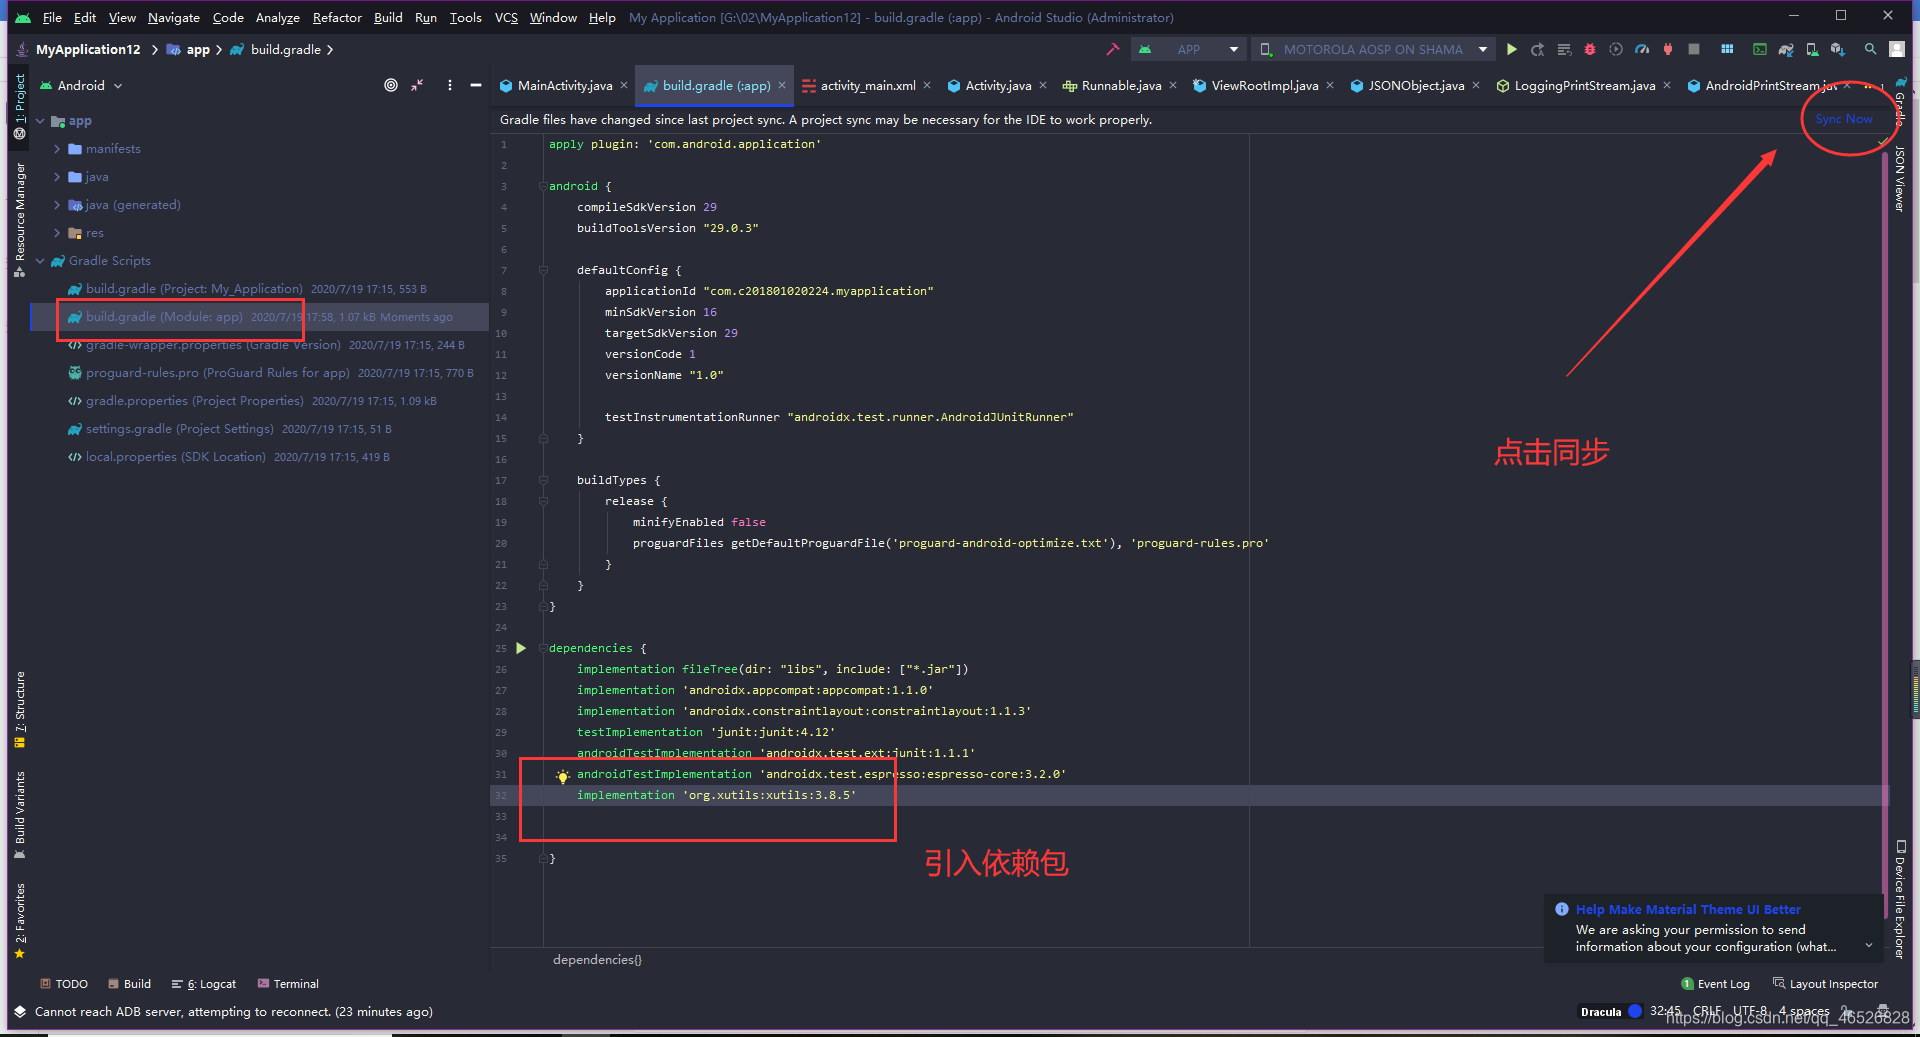
Task: Open the Android project view dropdown
Action: coord(82,85)
